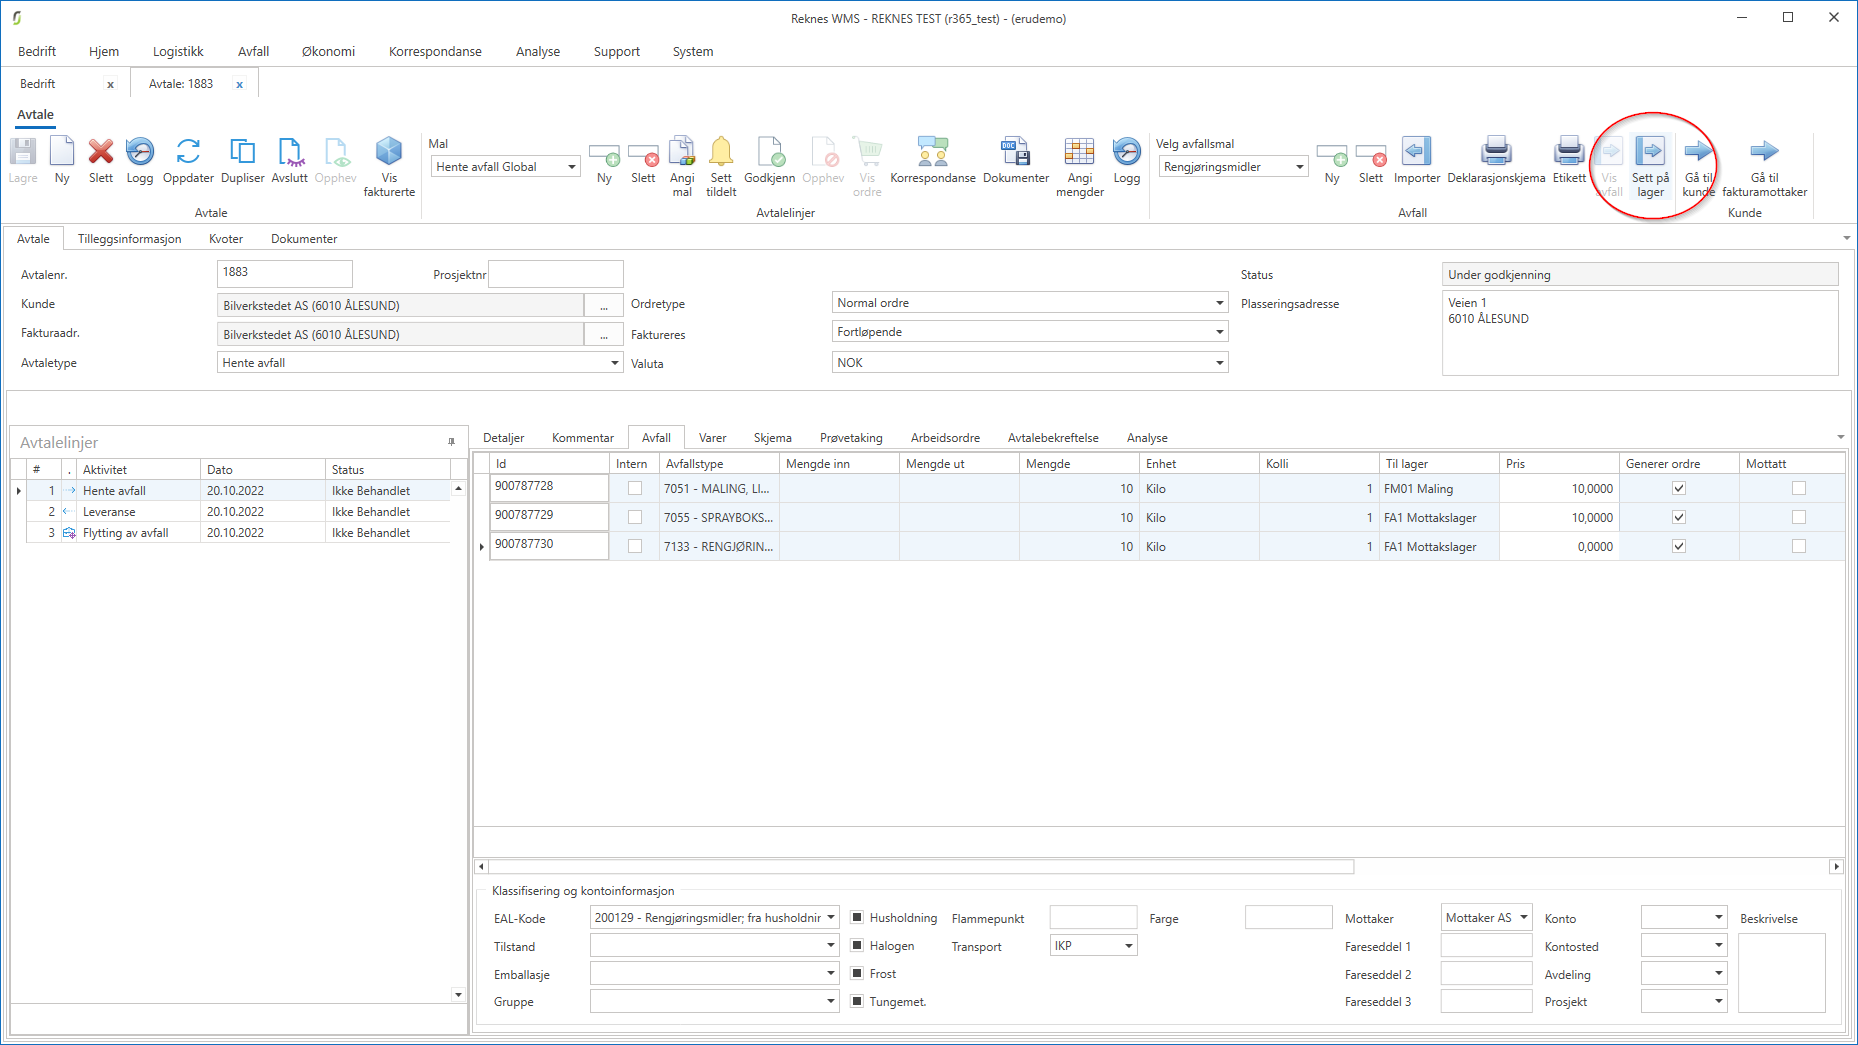Print a label with Etikett

[x=1569, y=161]
